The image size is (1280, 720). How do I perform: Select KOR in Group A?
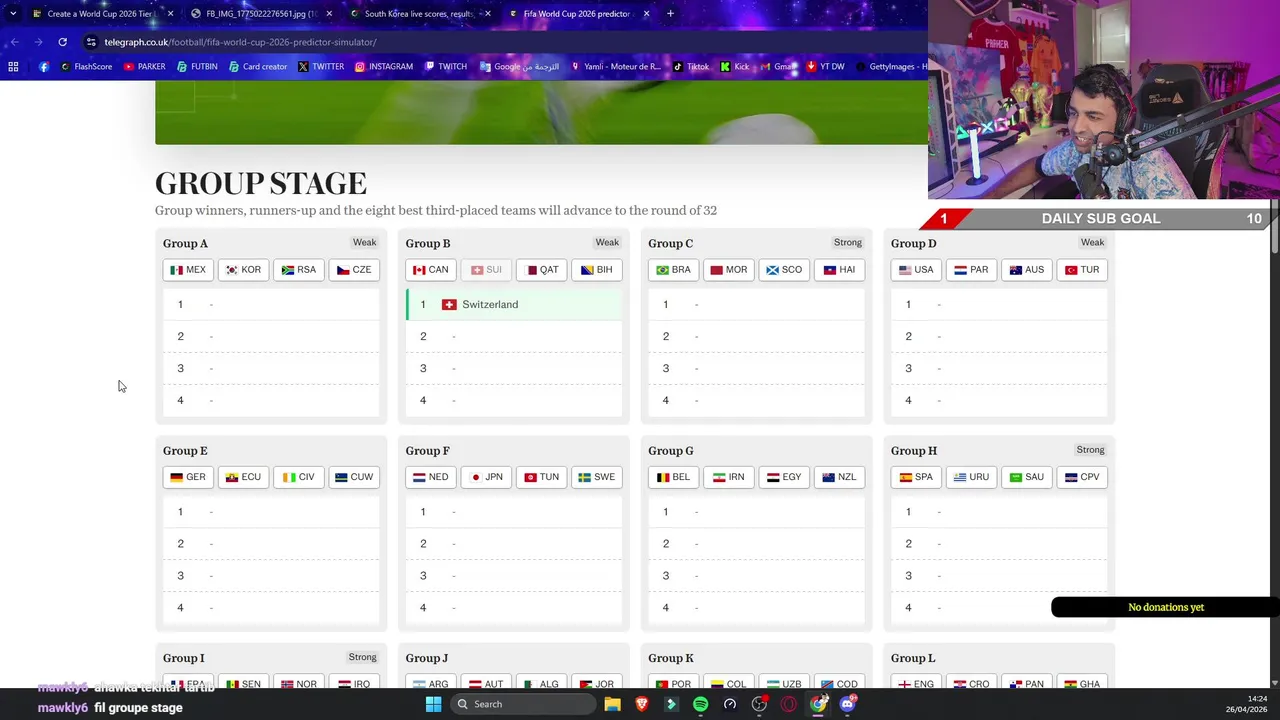coord(243,270)
